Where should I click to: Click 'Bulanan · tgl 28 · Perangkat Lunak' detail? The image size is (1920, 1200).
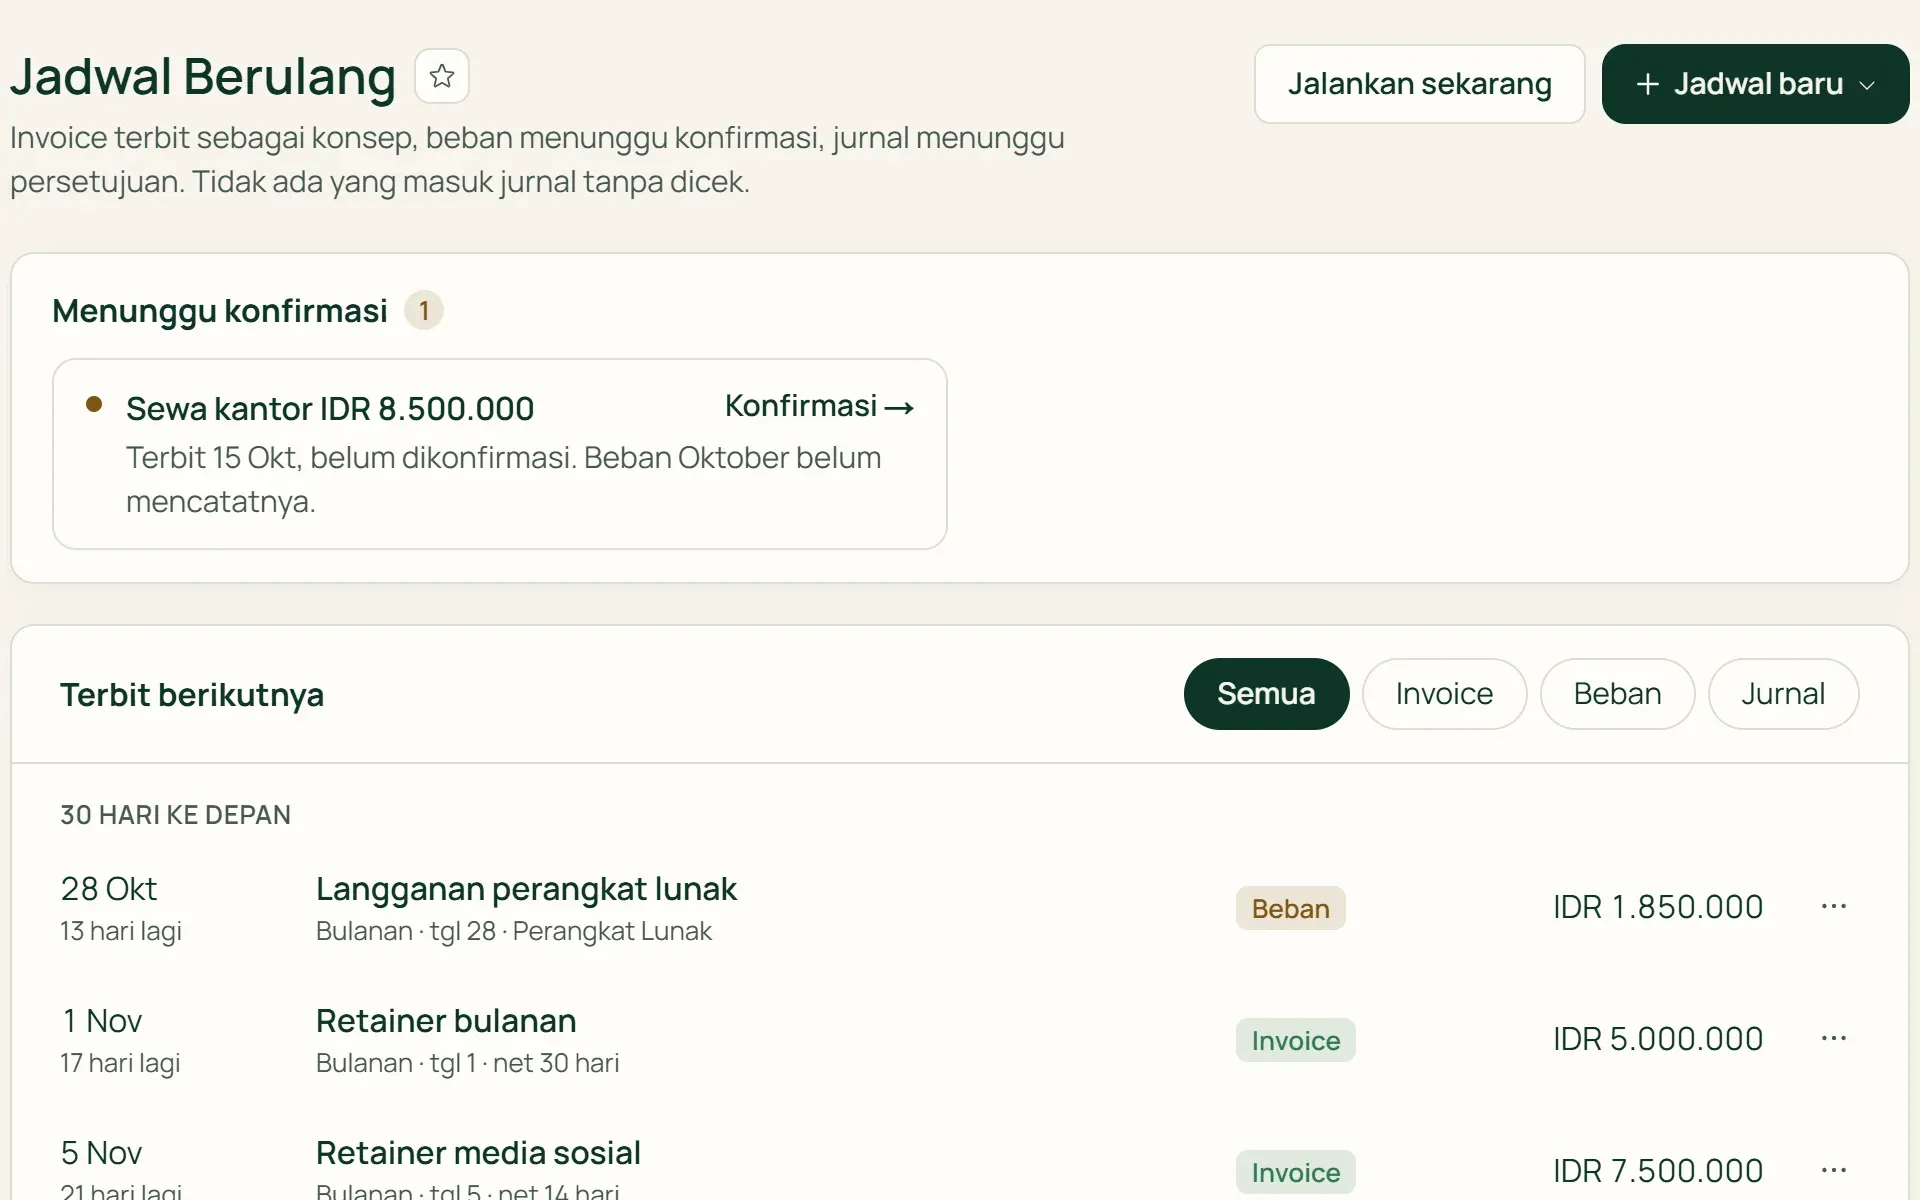pos(514,931)
